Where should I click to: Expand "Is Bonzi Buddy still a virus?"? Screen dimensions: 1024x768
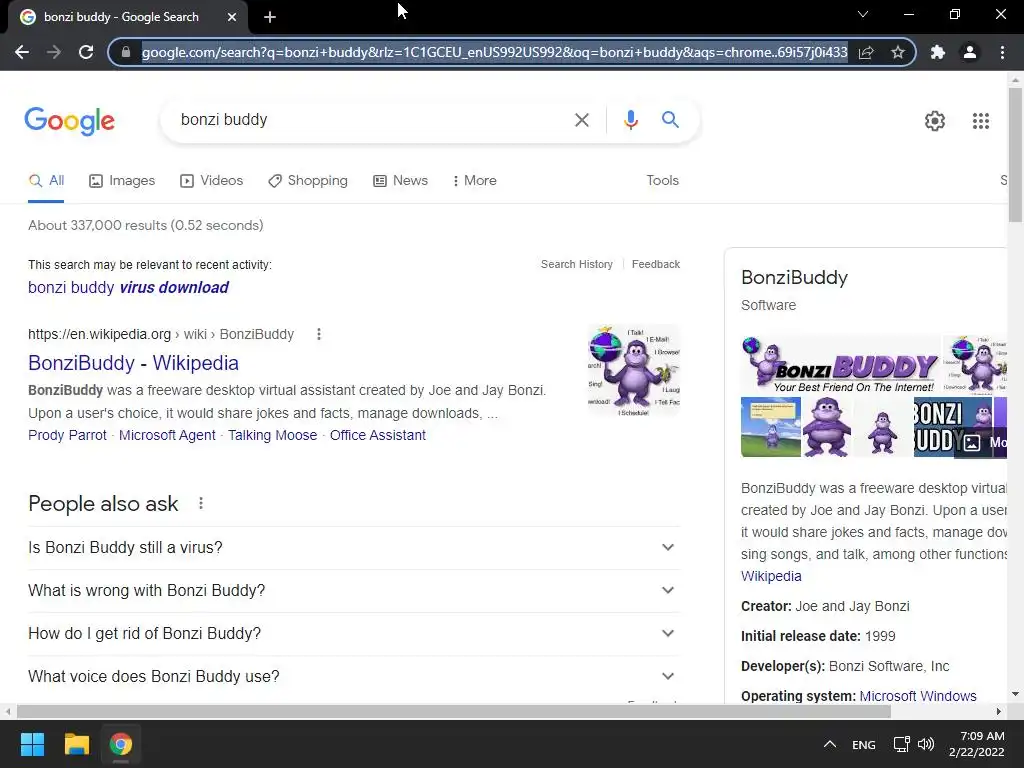click(354, 547)
